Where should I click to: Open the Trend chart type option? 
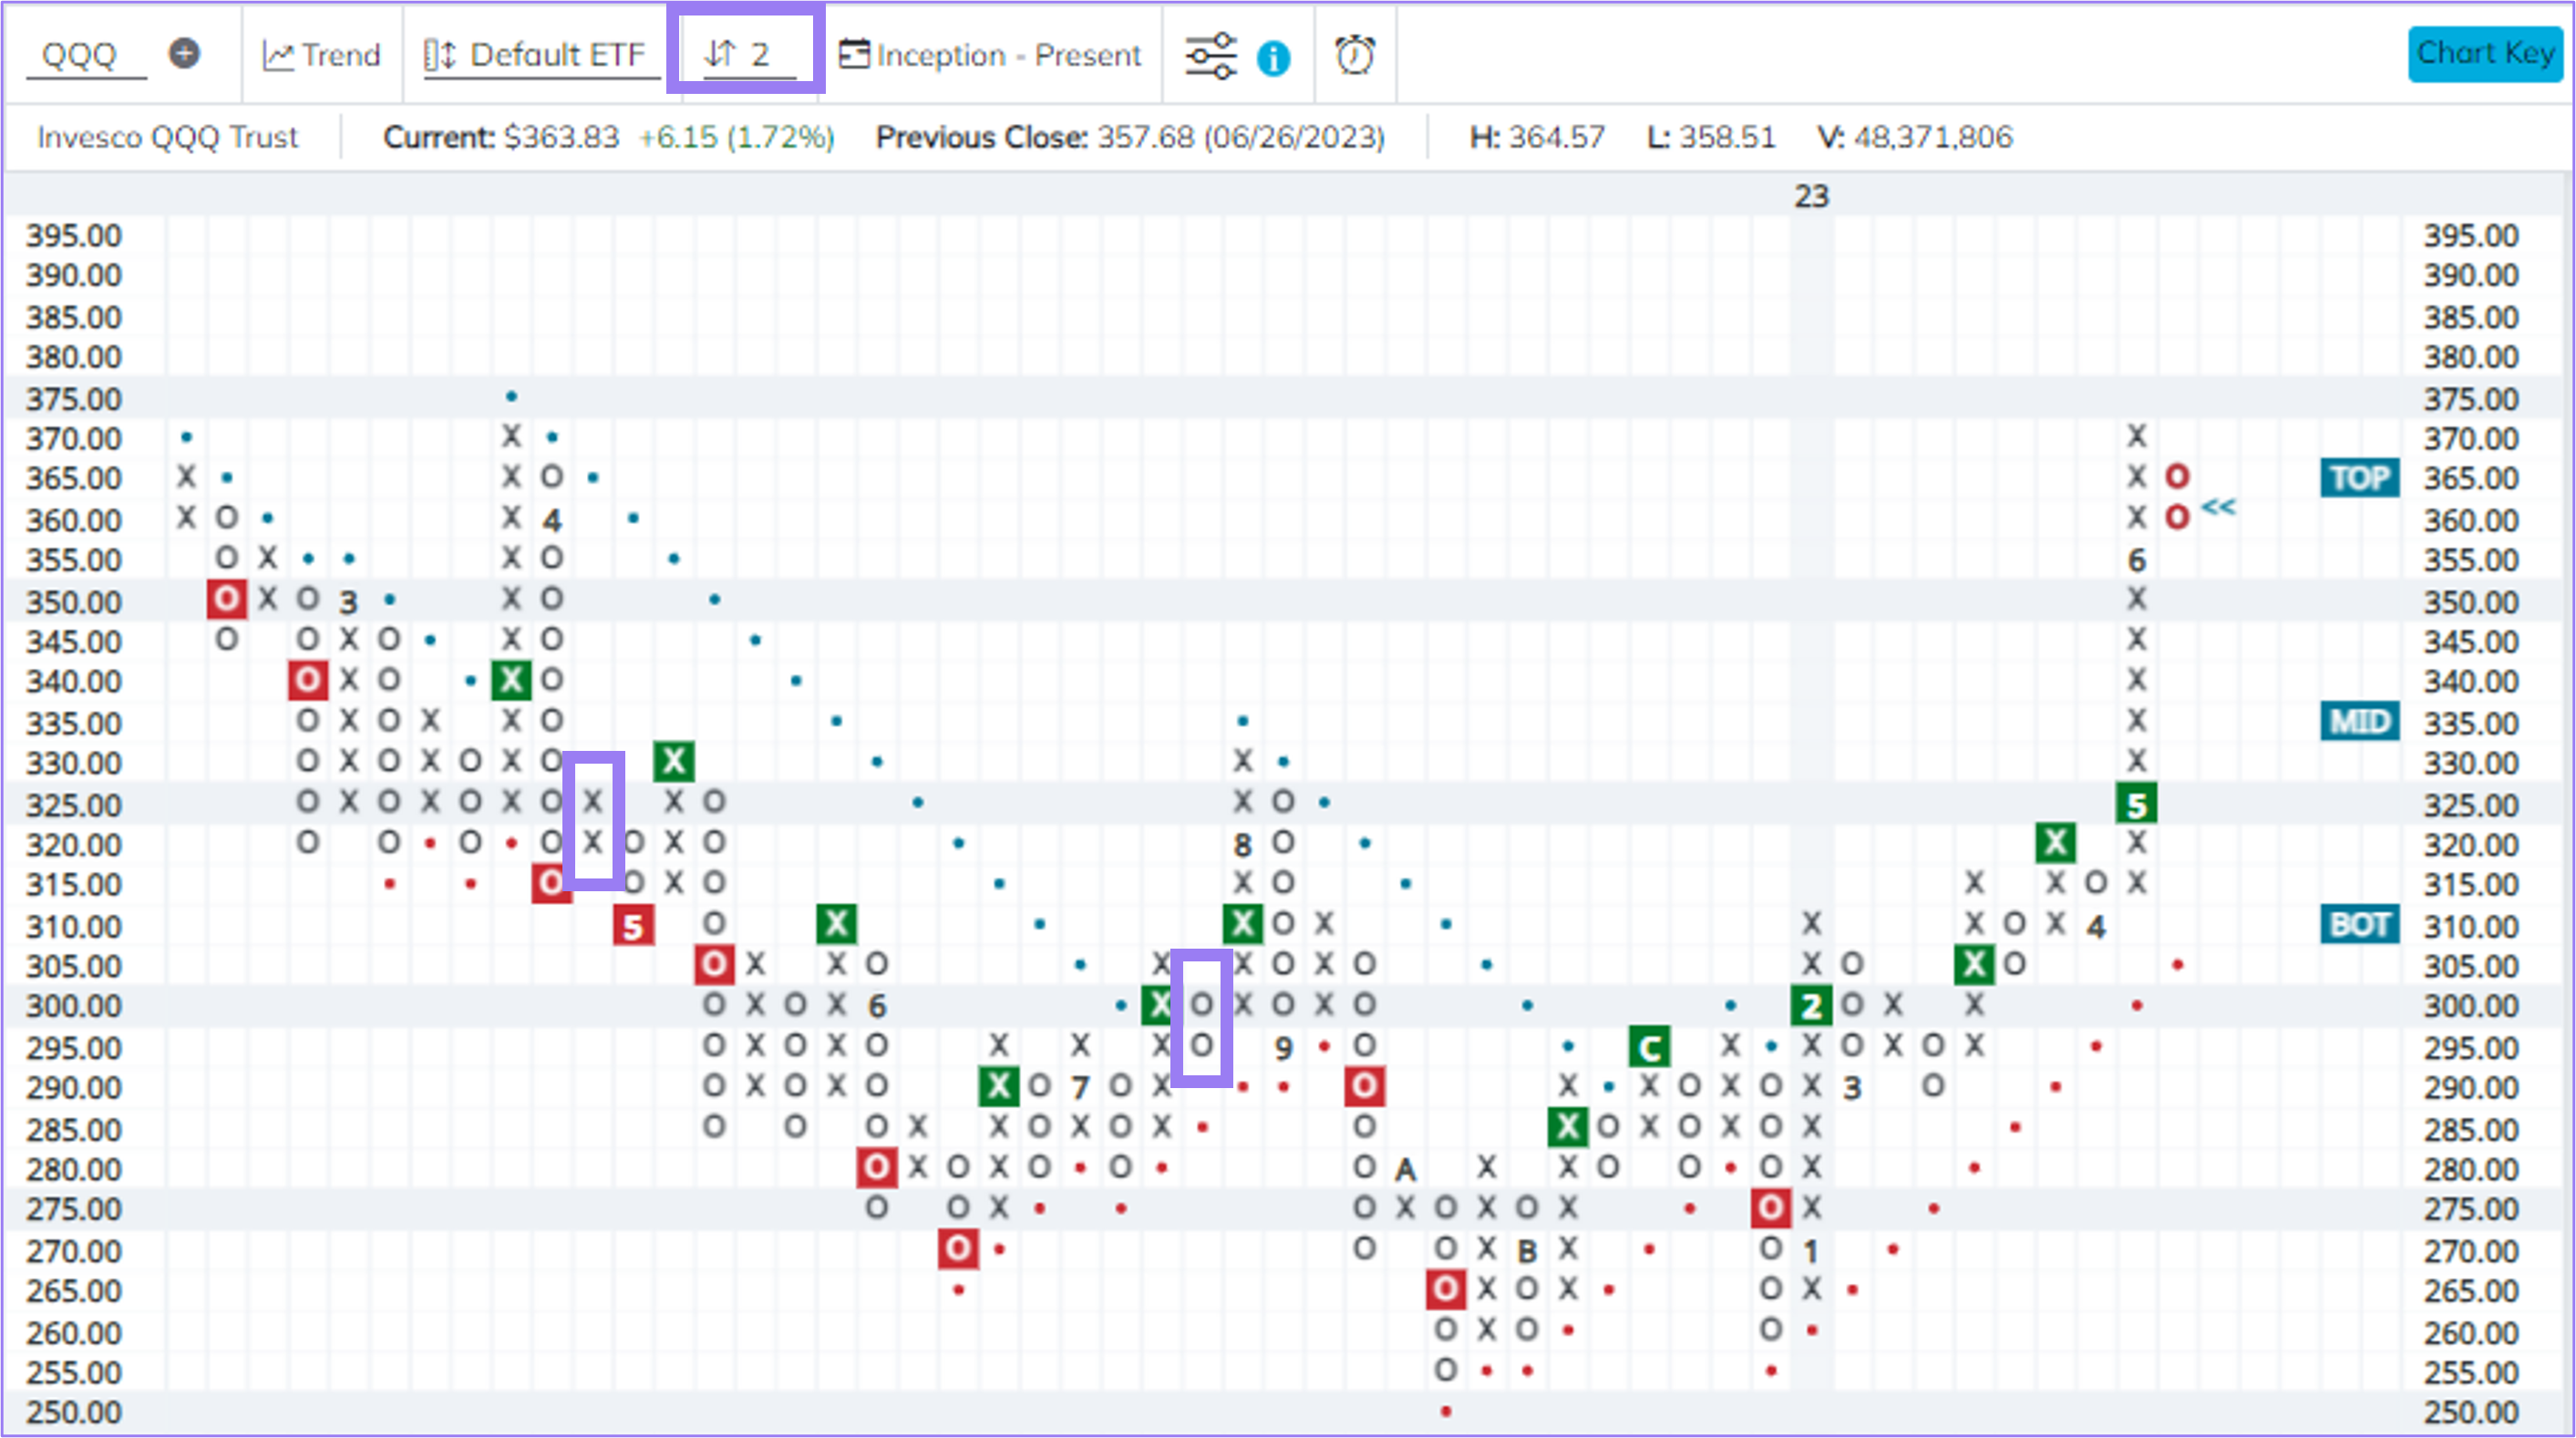[321, 55]
